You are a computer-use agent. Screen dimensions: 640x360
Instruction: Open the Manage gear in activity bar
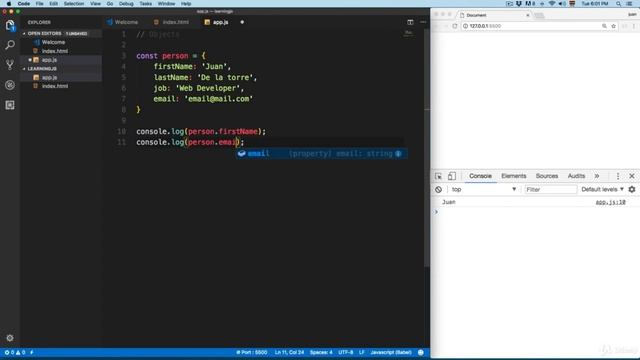pos(10,338)
